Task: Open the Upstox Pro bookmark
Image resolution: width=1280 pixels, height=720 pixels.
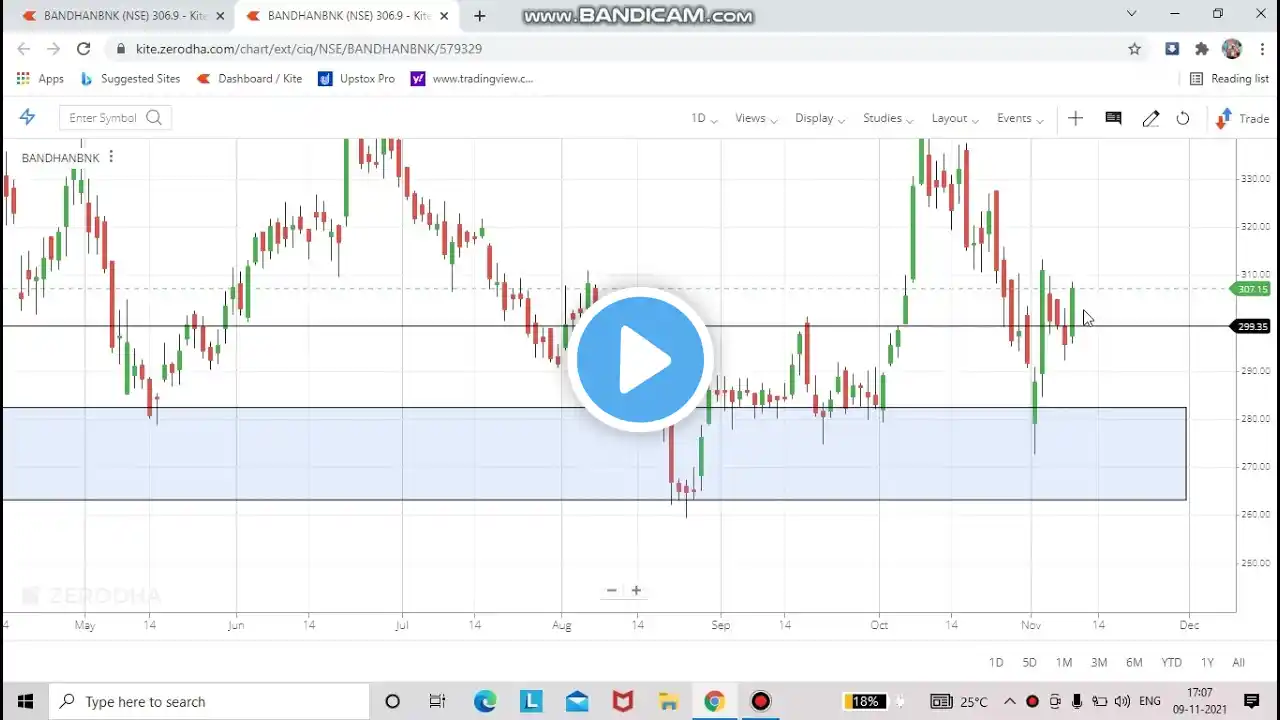Action: tap(357, 78)
